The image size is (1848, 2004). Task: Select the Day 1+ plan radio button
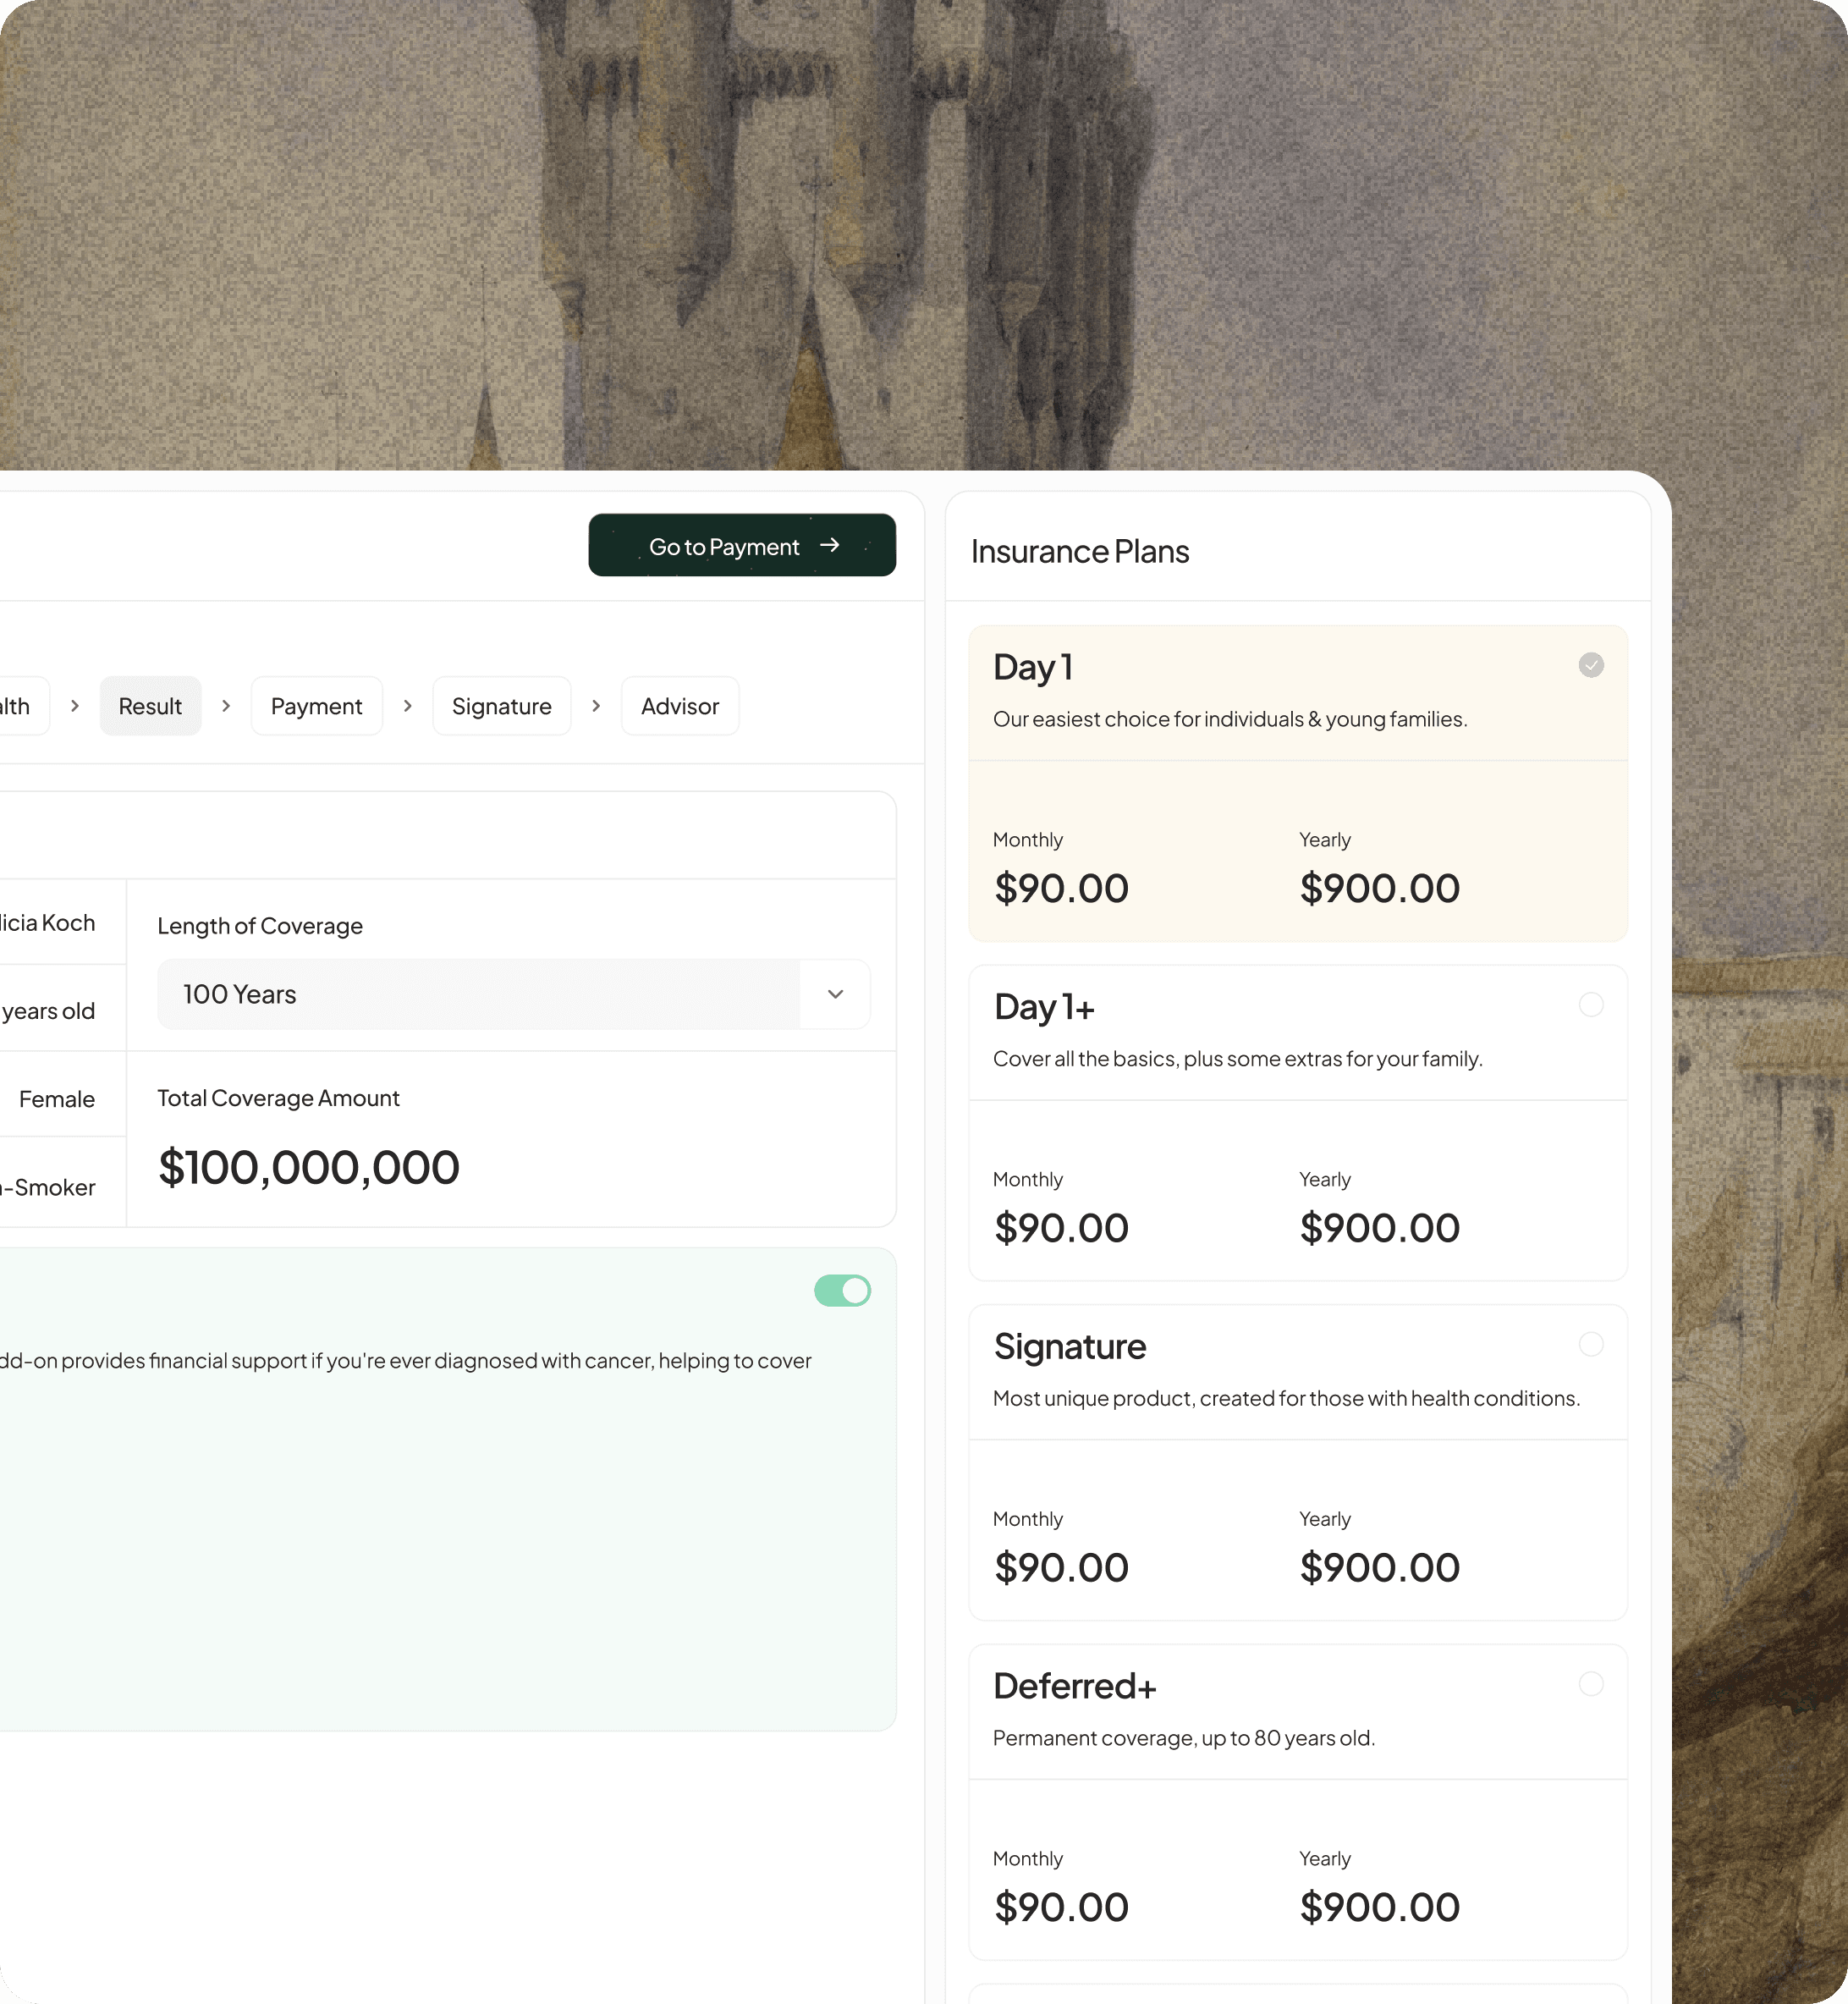pos(1590,1004)
